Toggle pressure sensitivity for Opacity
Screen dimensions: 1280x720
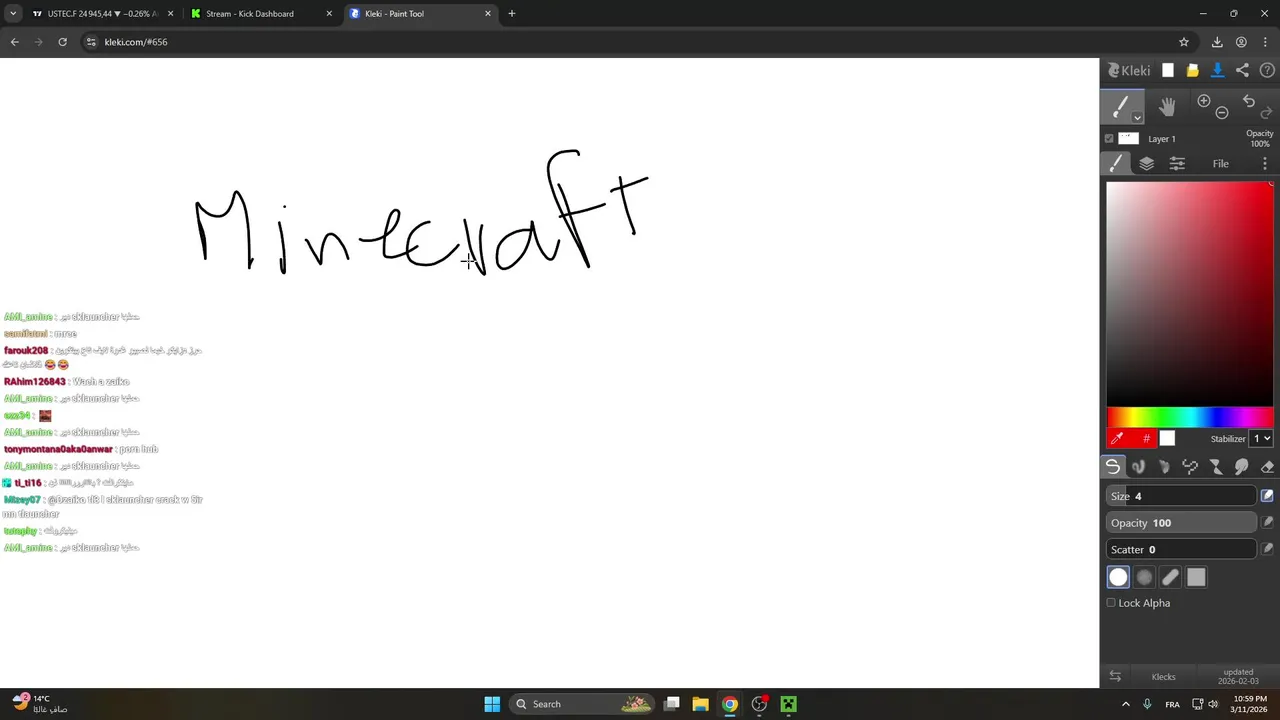(x=1267, y=522)
